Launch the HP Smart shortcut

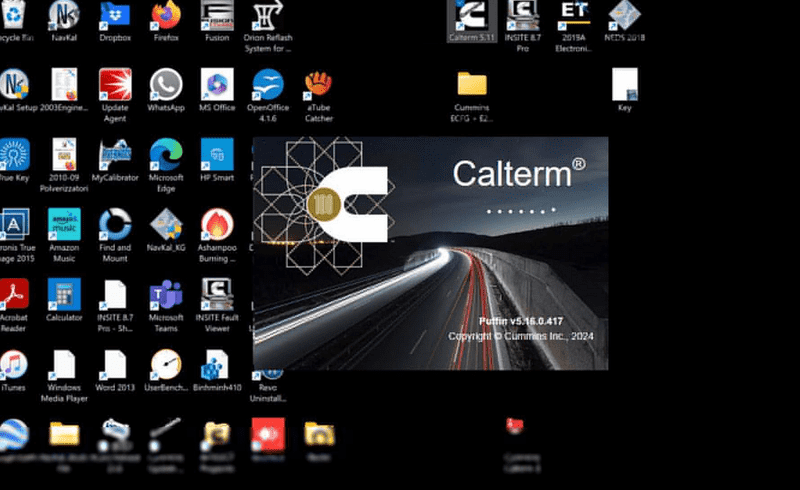[x=217, y=160]
